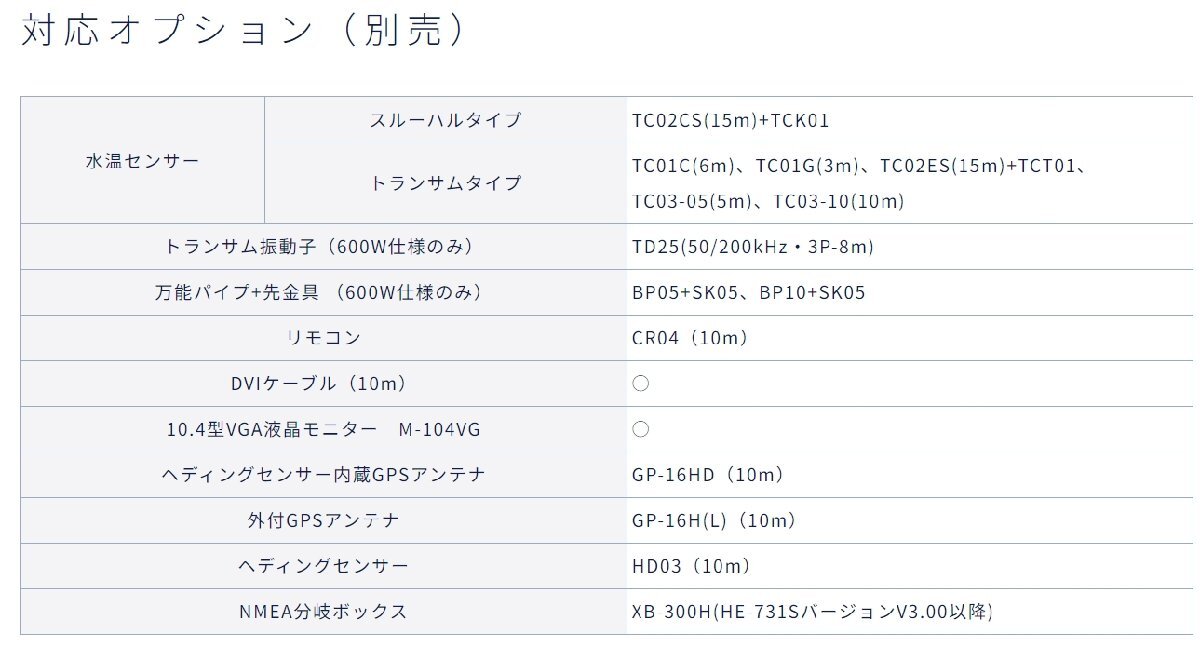1200x647 pixels.
Task: Click the circle mark in the DVIケーブル row
Action: coord(641,384)
